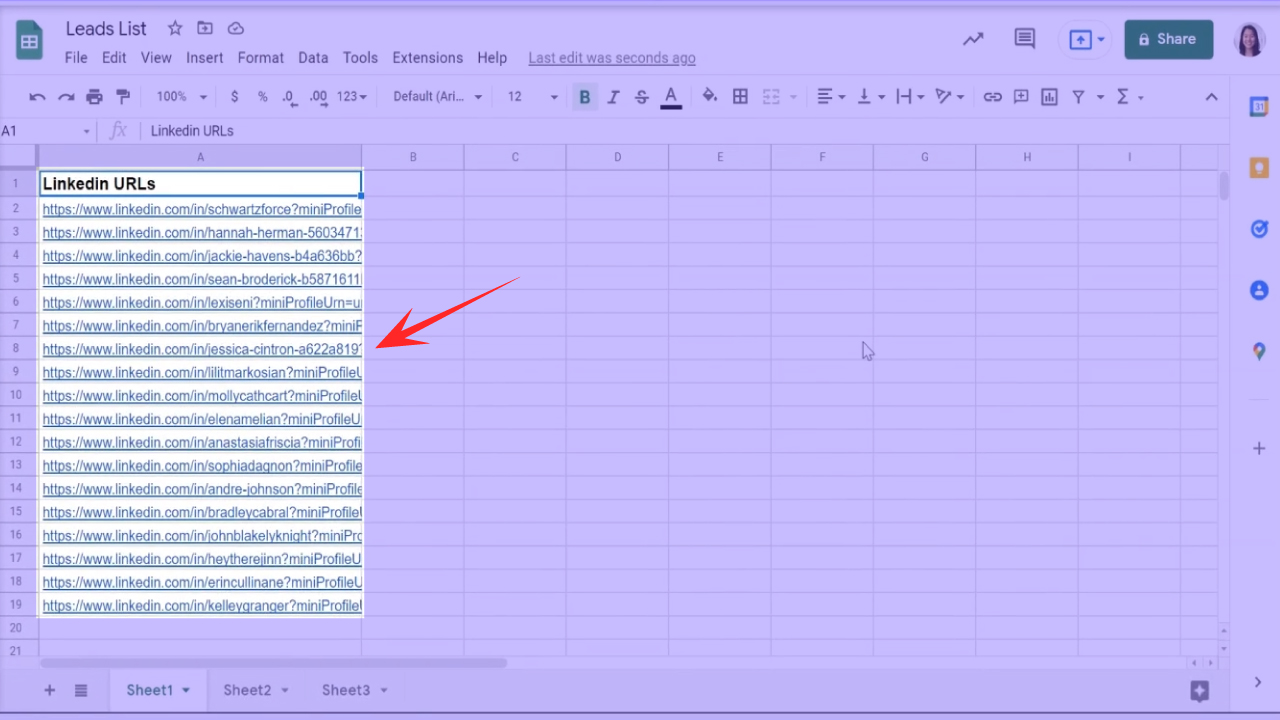Open text rotation dropdown
This screenshot has width=1280, height=720.
(949, 97)
